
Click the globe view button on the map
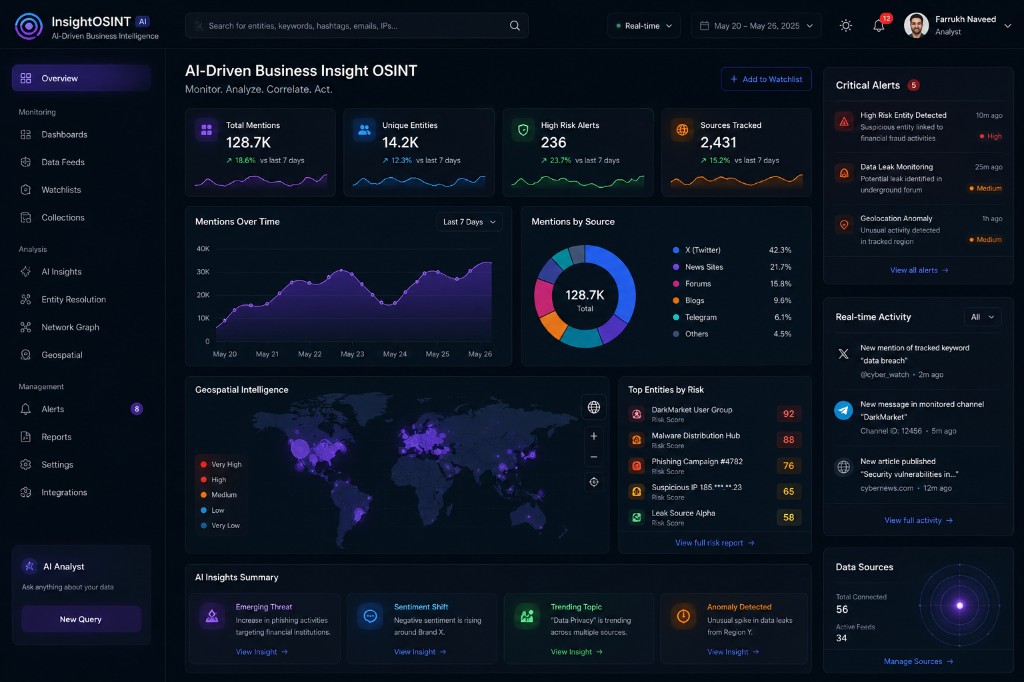click(594, 407)
